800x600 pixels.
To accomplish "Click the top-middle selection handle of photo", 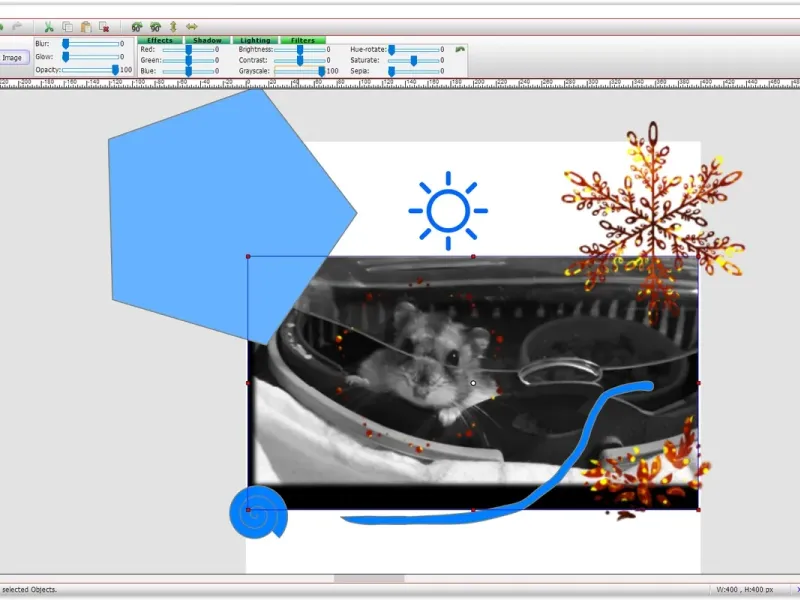I will [x=473, y=257].
